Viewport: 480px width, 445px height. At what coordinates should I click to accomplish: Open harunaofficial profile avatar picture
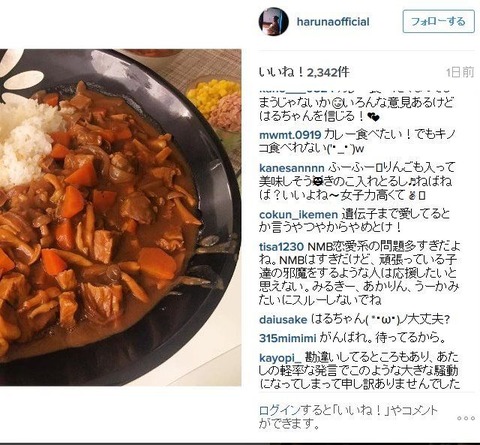[x=274, y=21]
